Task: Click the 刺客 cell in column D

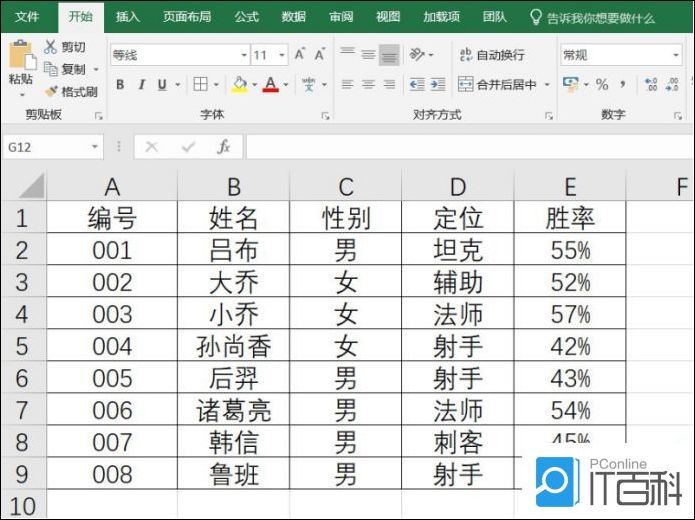Action: click(458, 442)
